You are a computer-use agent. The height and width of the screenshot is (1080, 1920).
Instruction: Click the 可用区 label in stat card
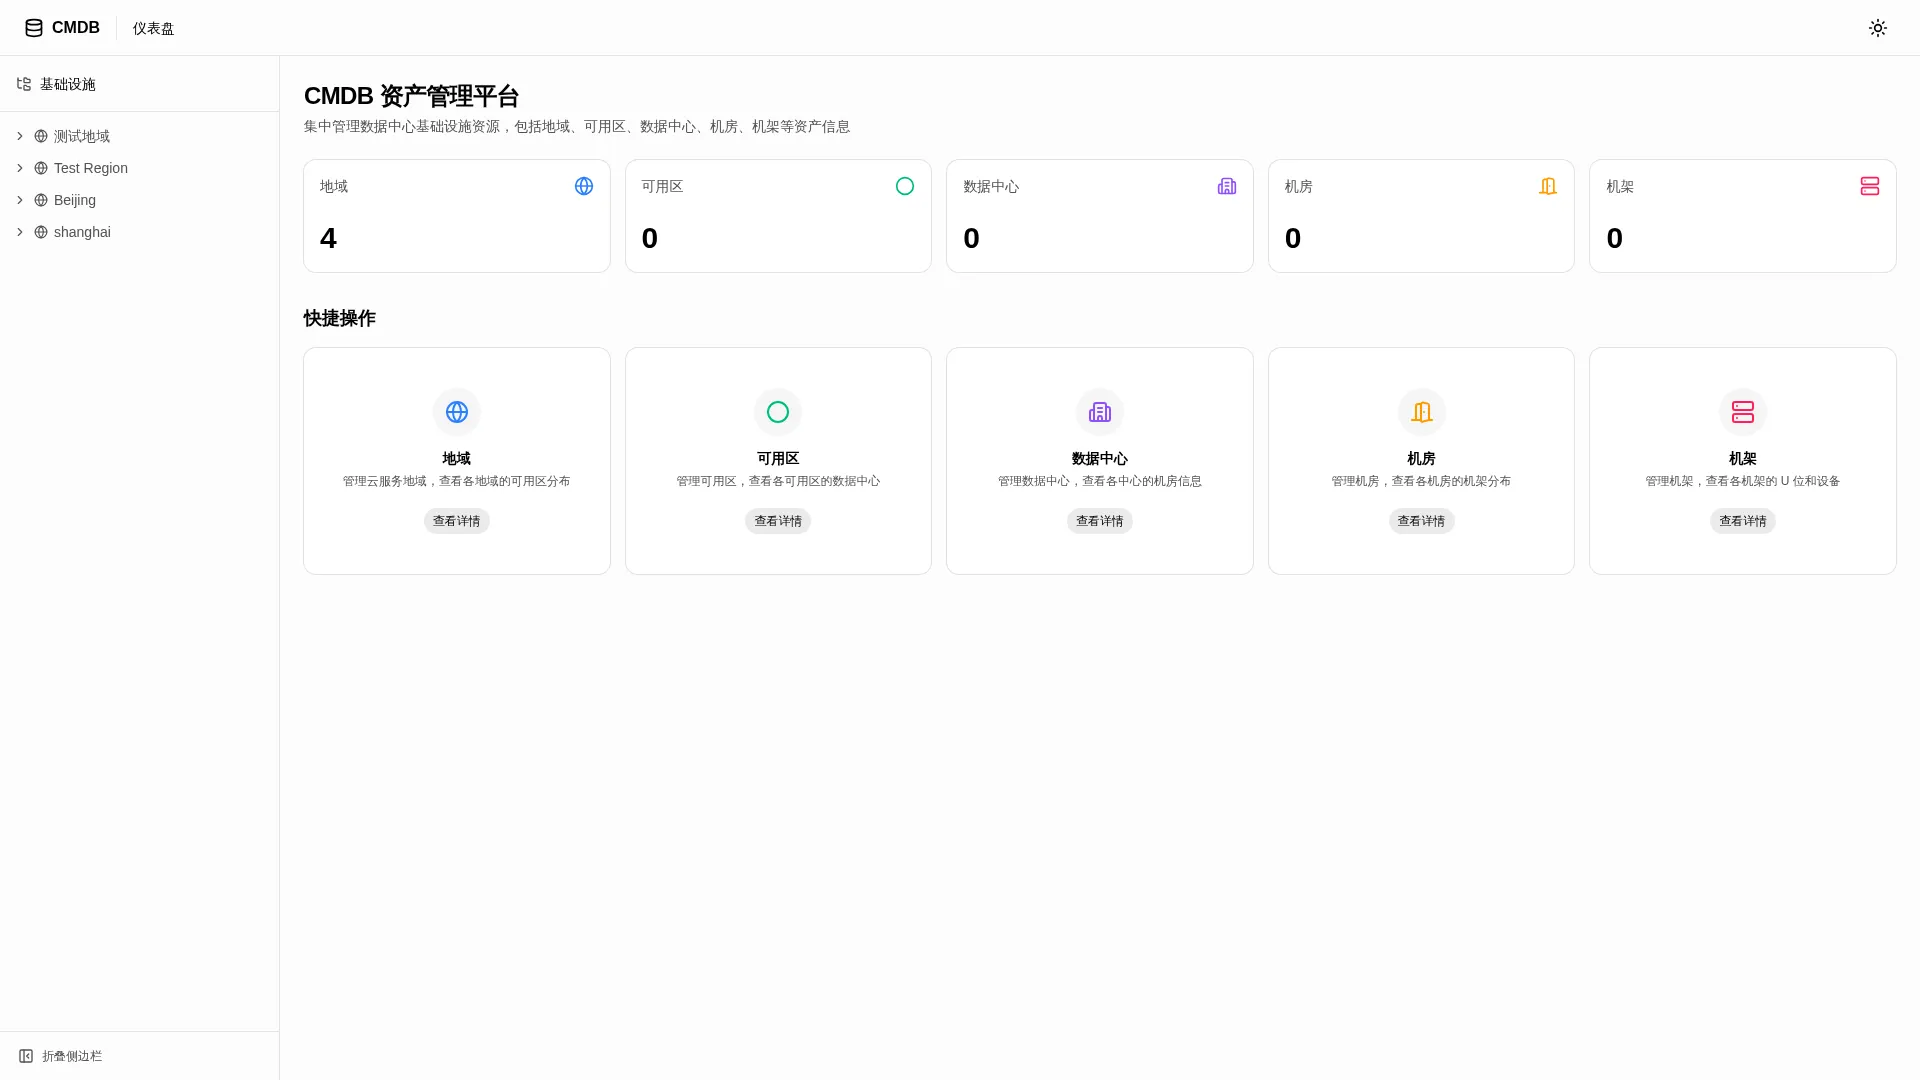[x=662, y=186]
